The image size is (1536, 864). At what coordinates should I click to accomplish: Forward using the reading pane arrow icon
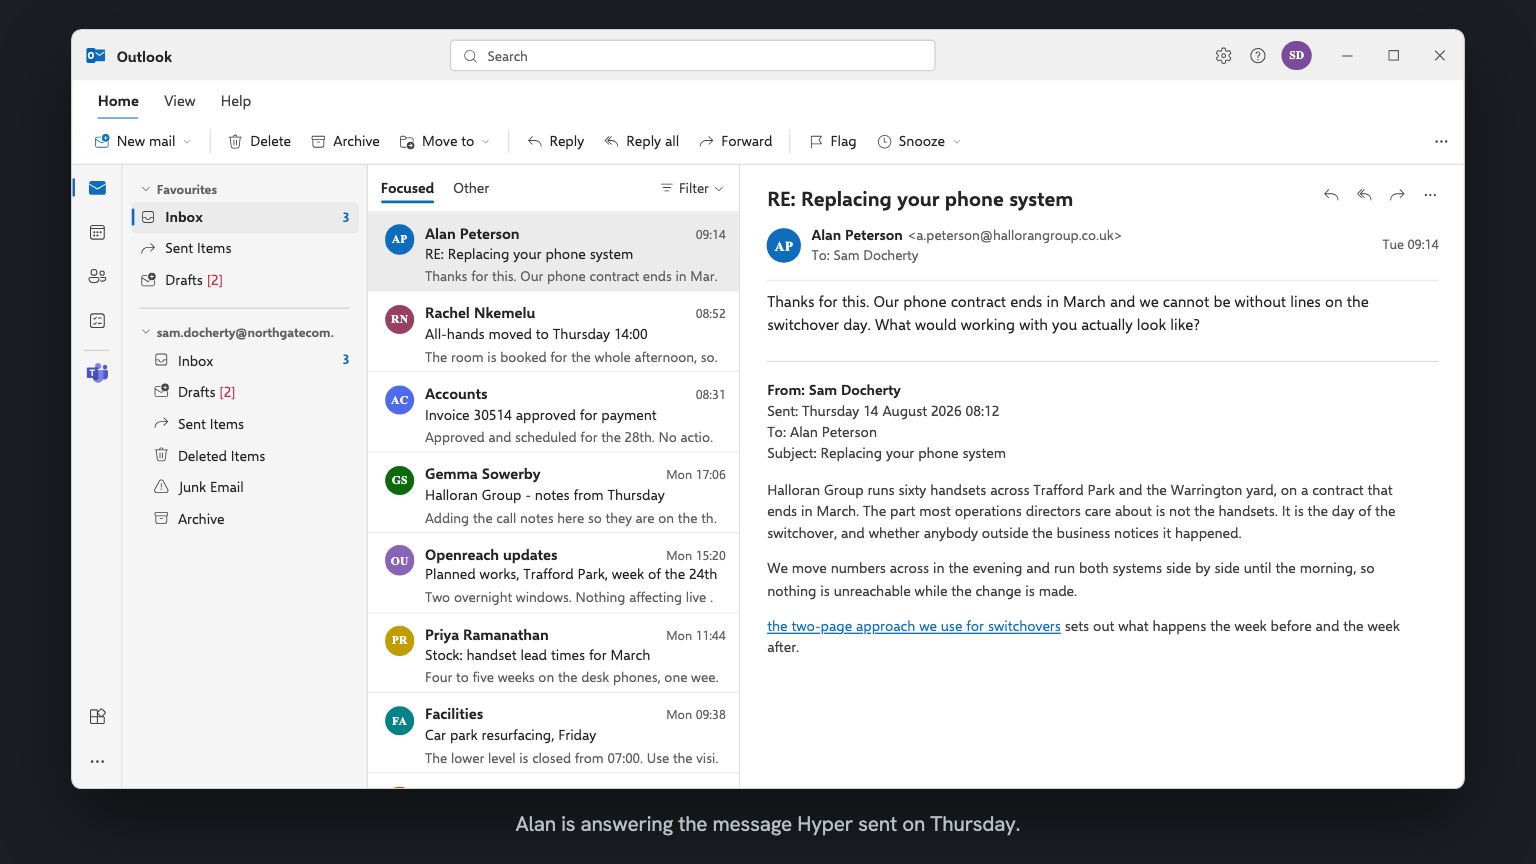(1397, 195)
